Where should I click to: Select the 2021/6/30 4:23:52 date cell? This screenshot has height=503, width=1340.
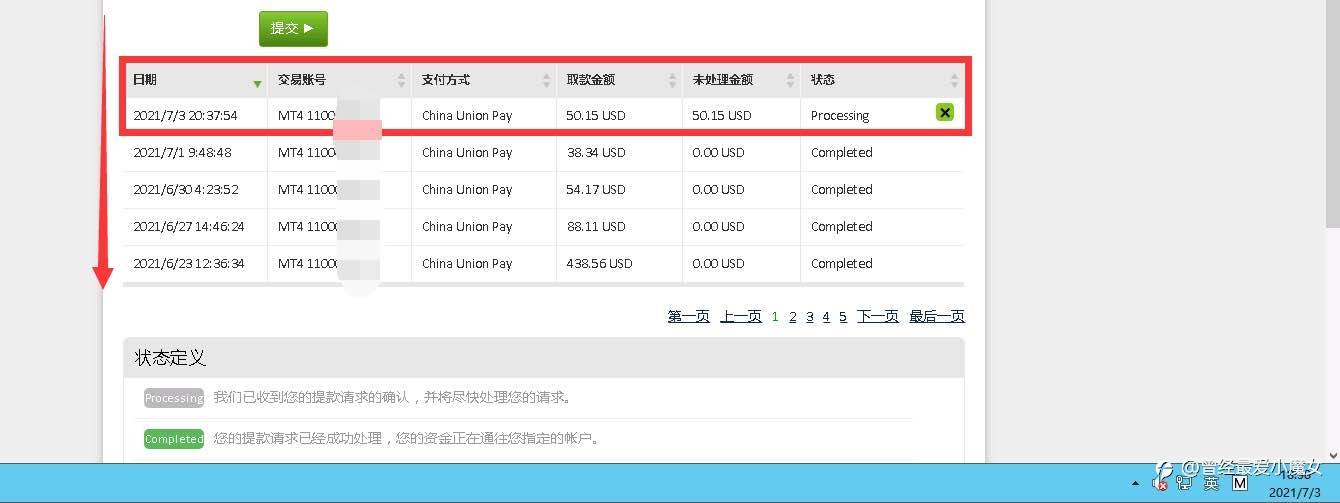(186, 189)
